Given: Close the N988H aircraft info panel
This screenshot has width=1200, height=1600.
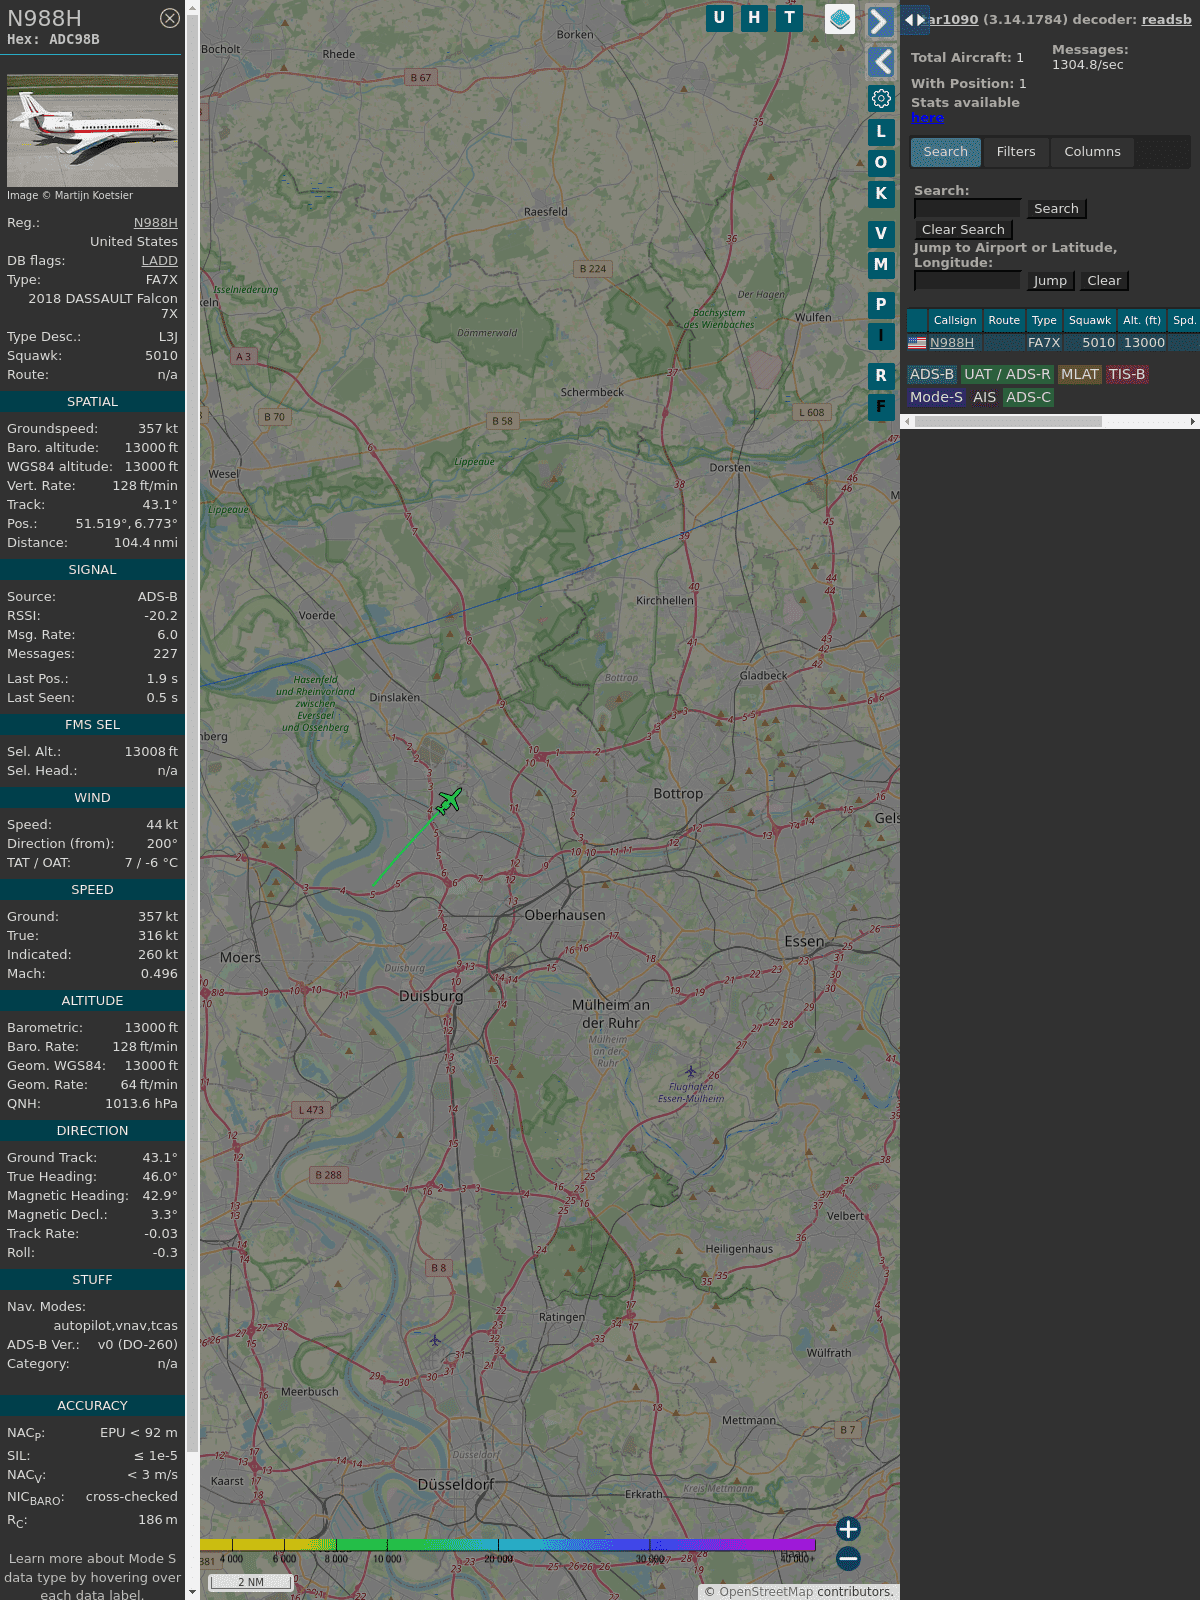Looking at the screenshot, I should (170, 18).
